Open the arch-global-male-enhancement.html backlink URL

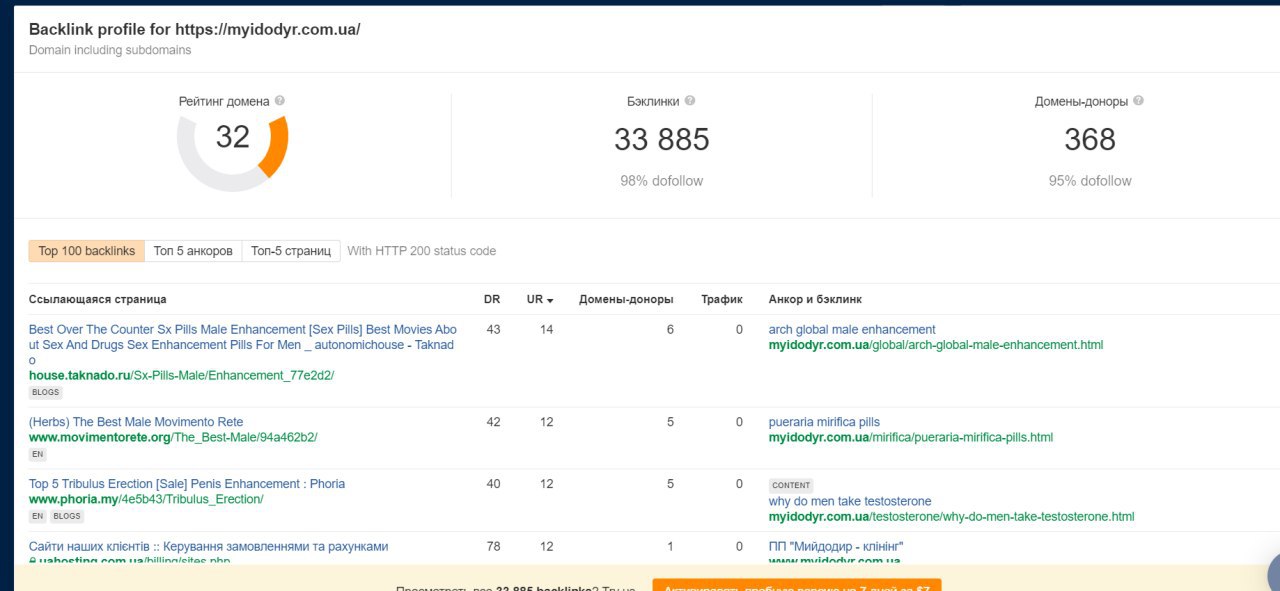tap(936, 344)
